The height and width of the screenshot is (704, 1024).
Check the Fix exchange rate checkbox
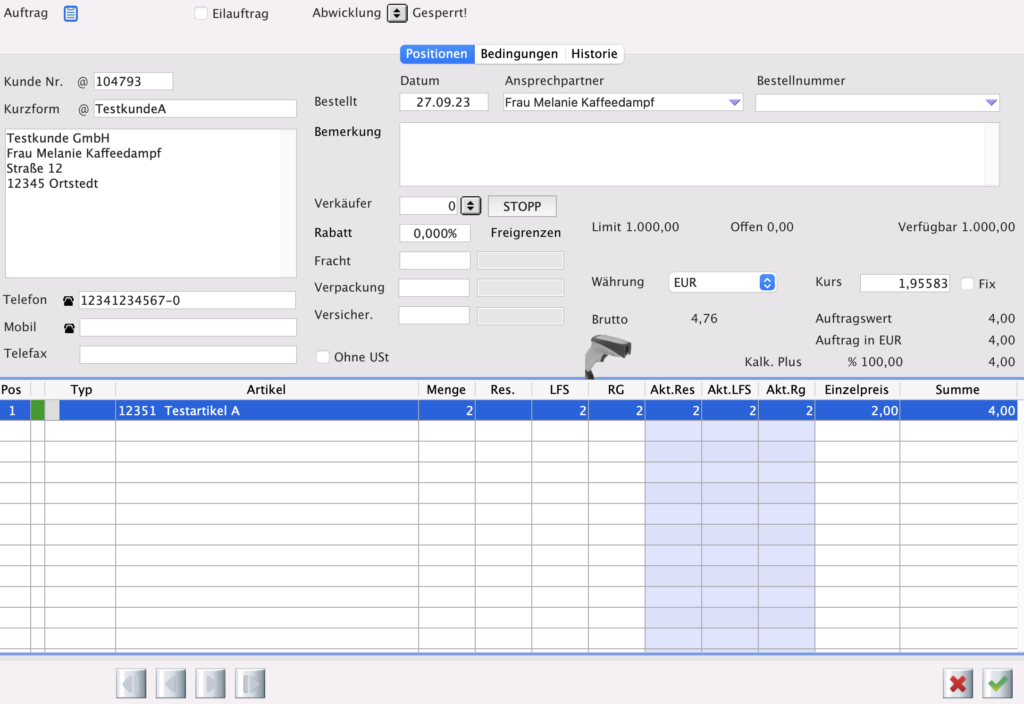tap(967, 284)
